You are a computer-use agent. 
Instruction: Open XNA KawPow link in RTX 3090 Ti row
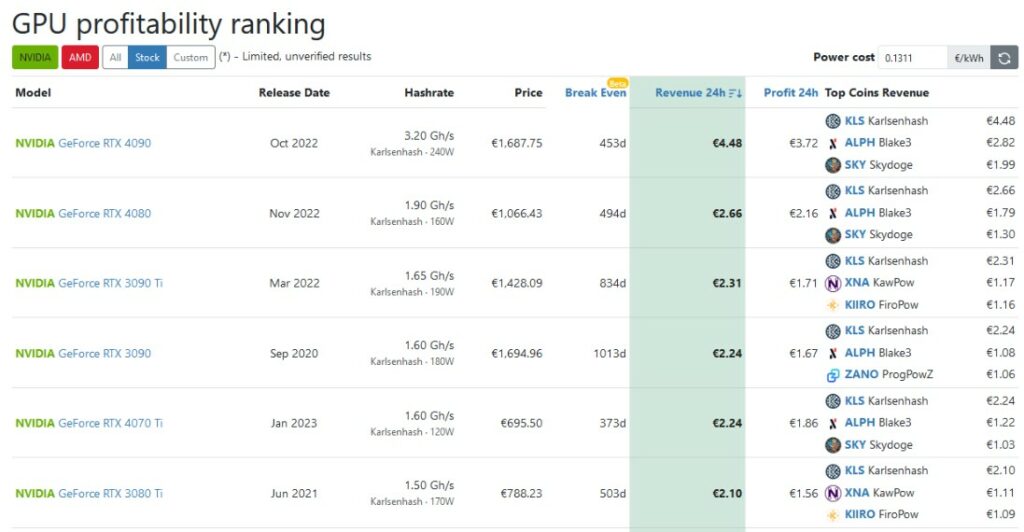879,283
